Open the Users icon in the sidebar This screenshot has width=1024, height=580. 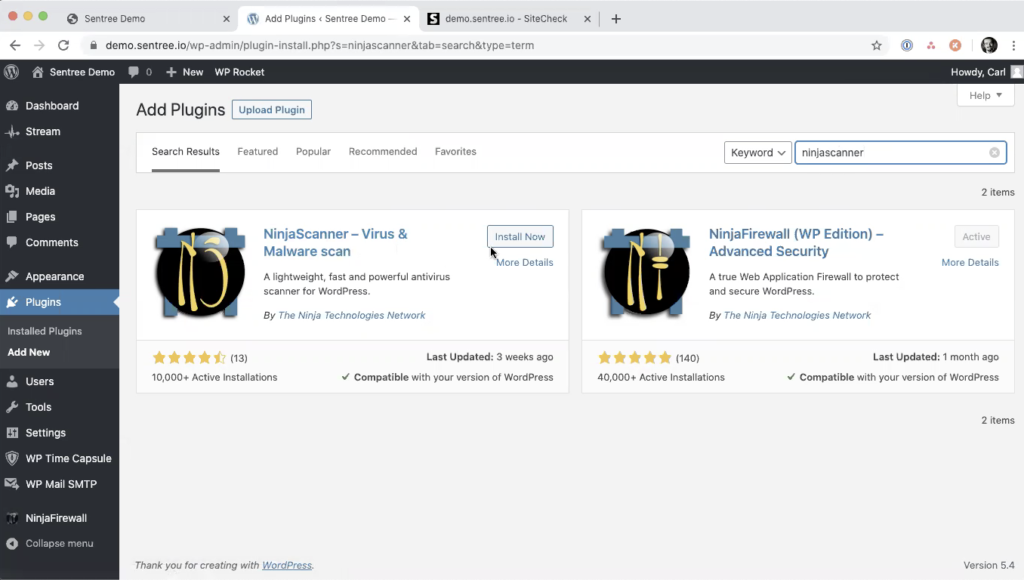click(x=13, y=381)
